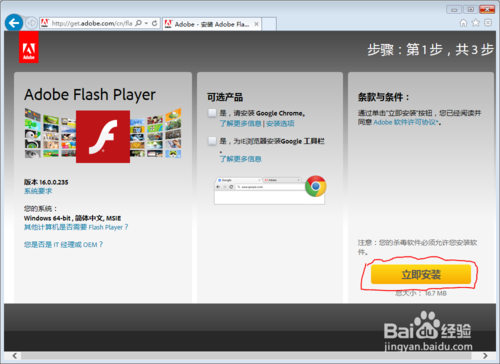Open 了解更多信息 link under Google toolbar option
Viewport: 500px width, 364px height.
(240, 159)
